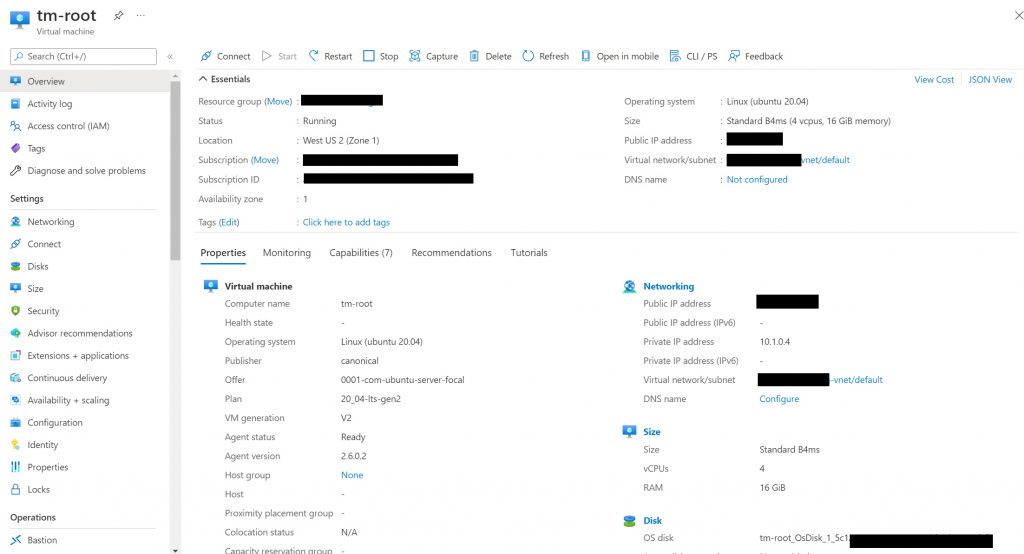The height and width of the screenshot is (554, 1024).
Task: Open JSON View link
Action: (x=990, y=80)
